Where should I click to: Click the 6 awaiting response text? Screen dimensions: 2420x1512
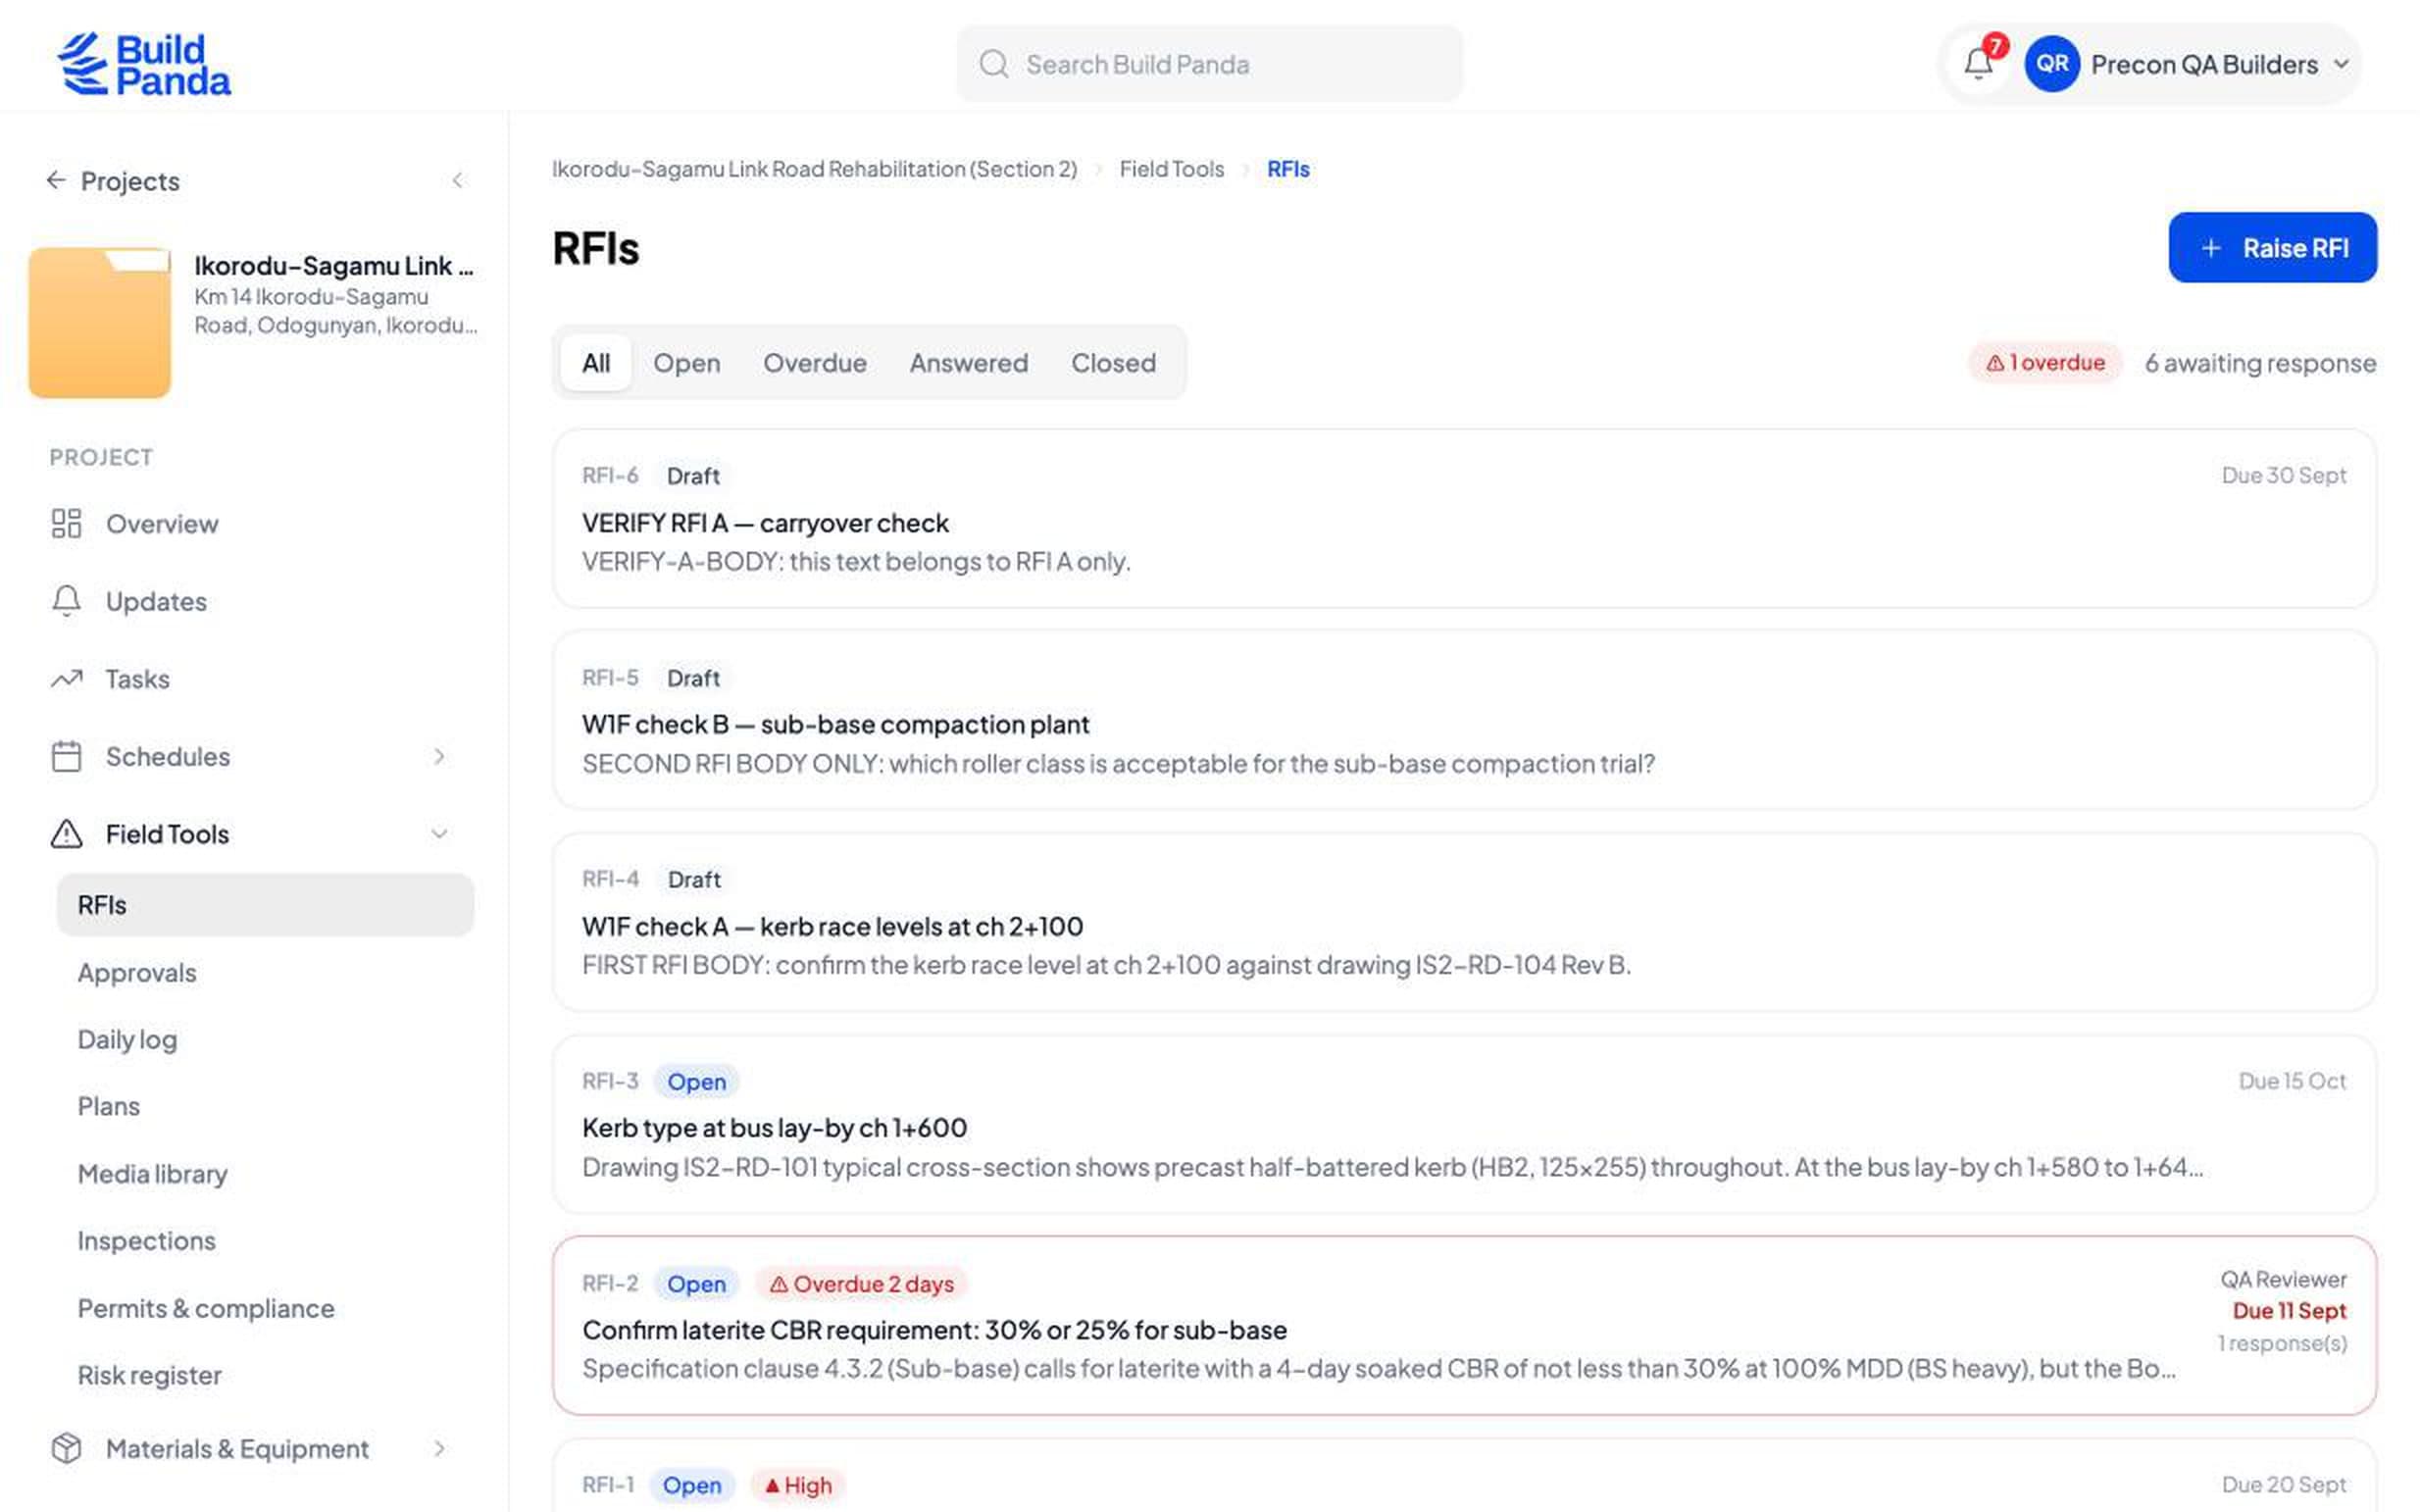click(2260, 362)
